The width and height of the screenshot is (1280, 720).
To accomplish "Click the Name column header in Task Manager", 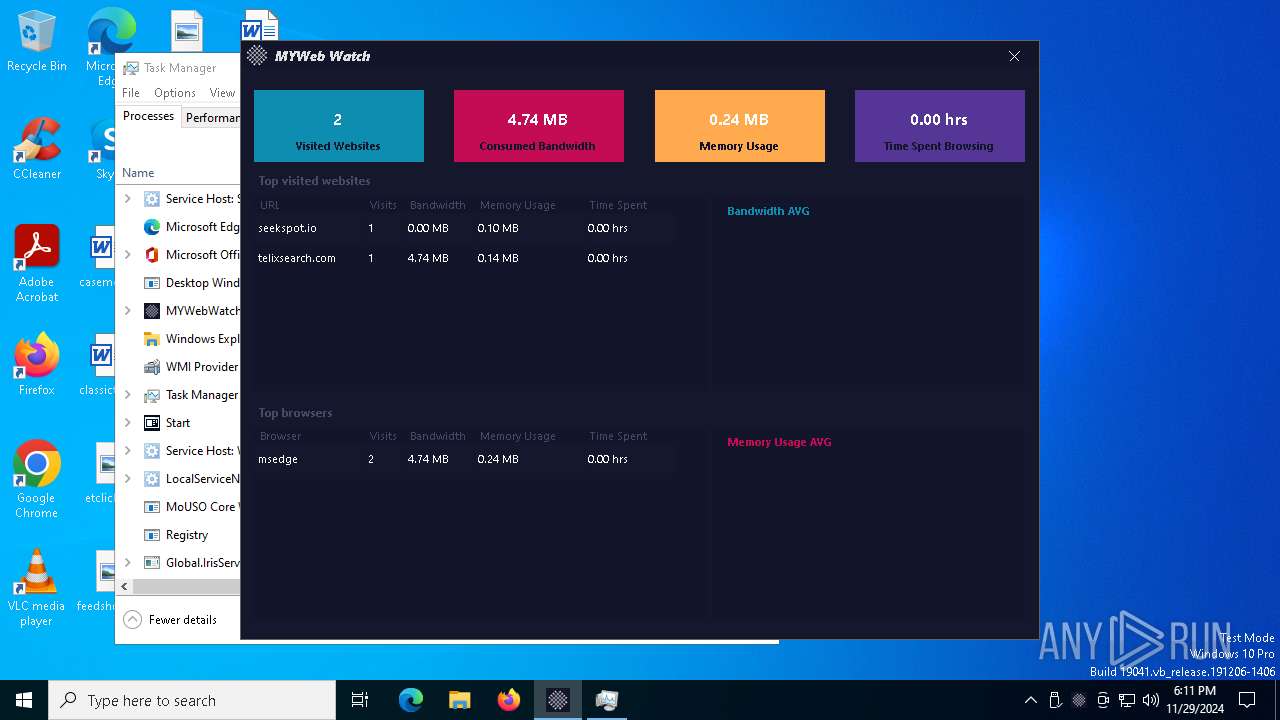I will [138, 173].
